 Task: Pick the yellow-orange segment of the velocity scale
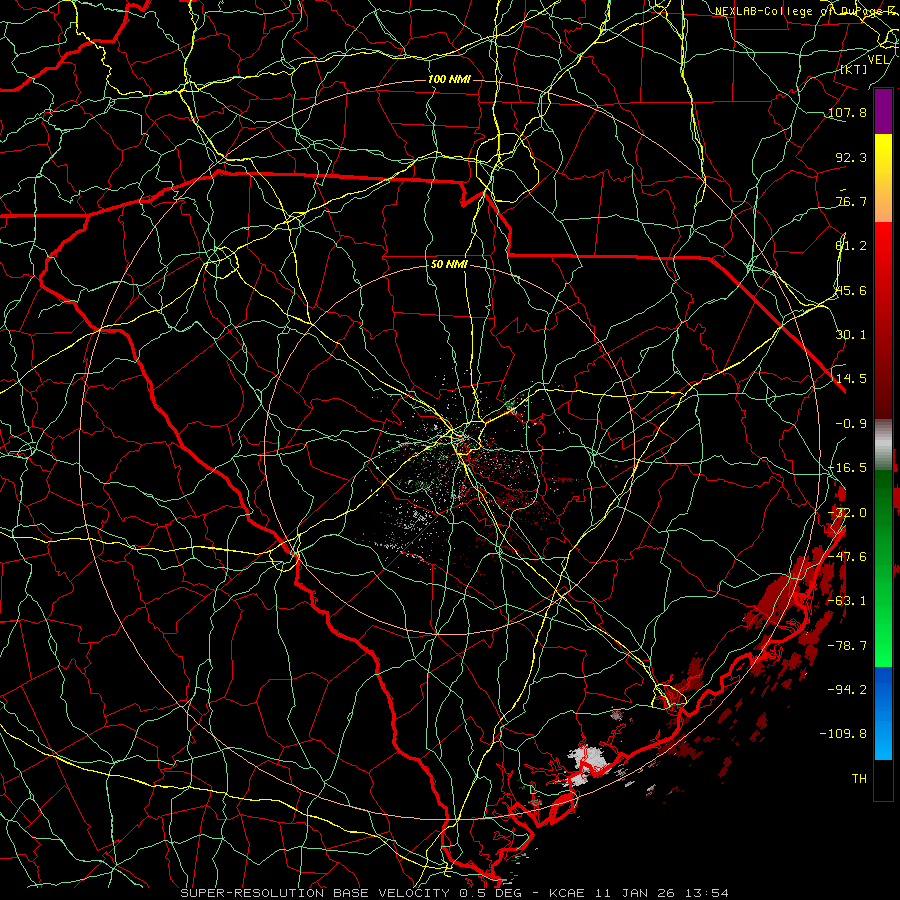883,178
